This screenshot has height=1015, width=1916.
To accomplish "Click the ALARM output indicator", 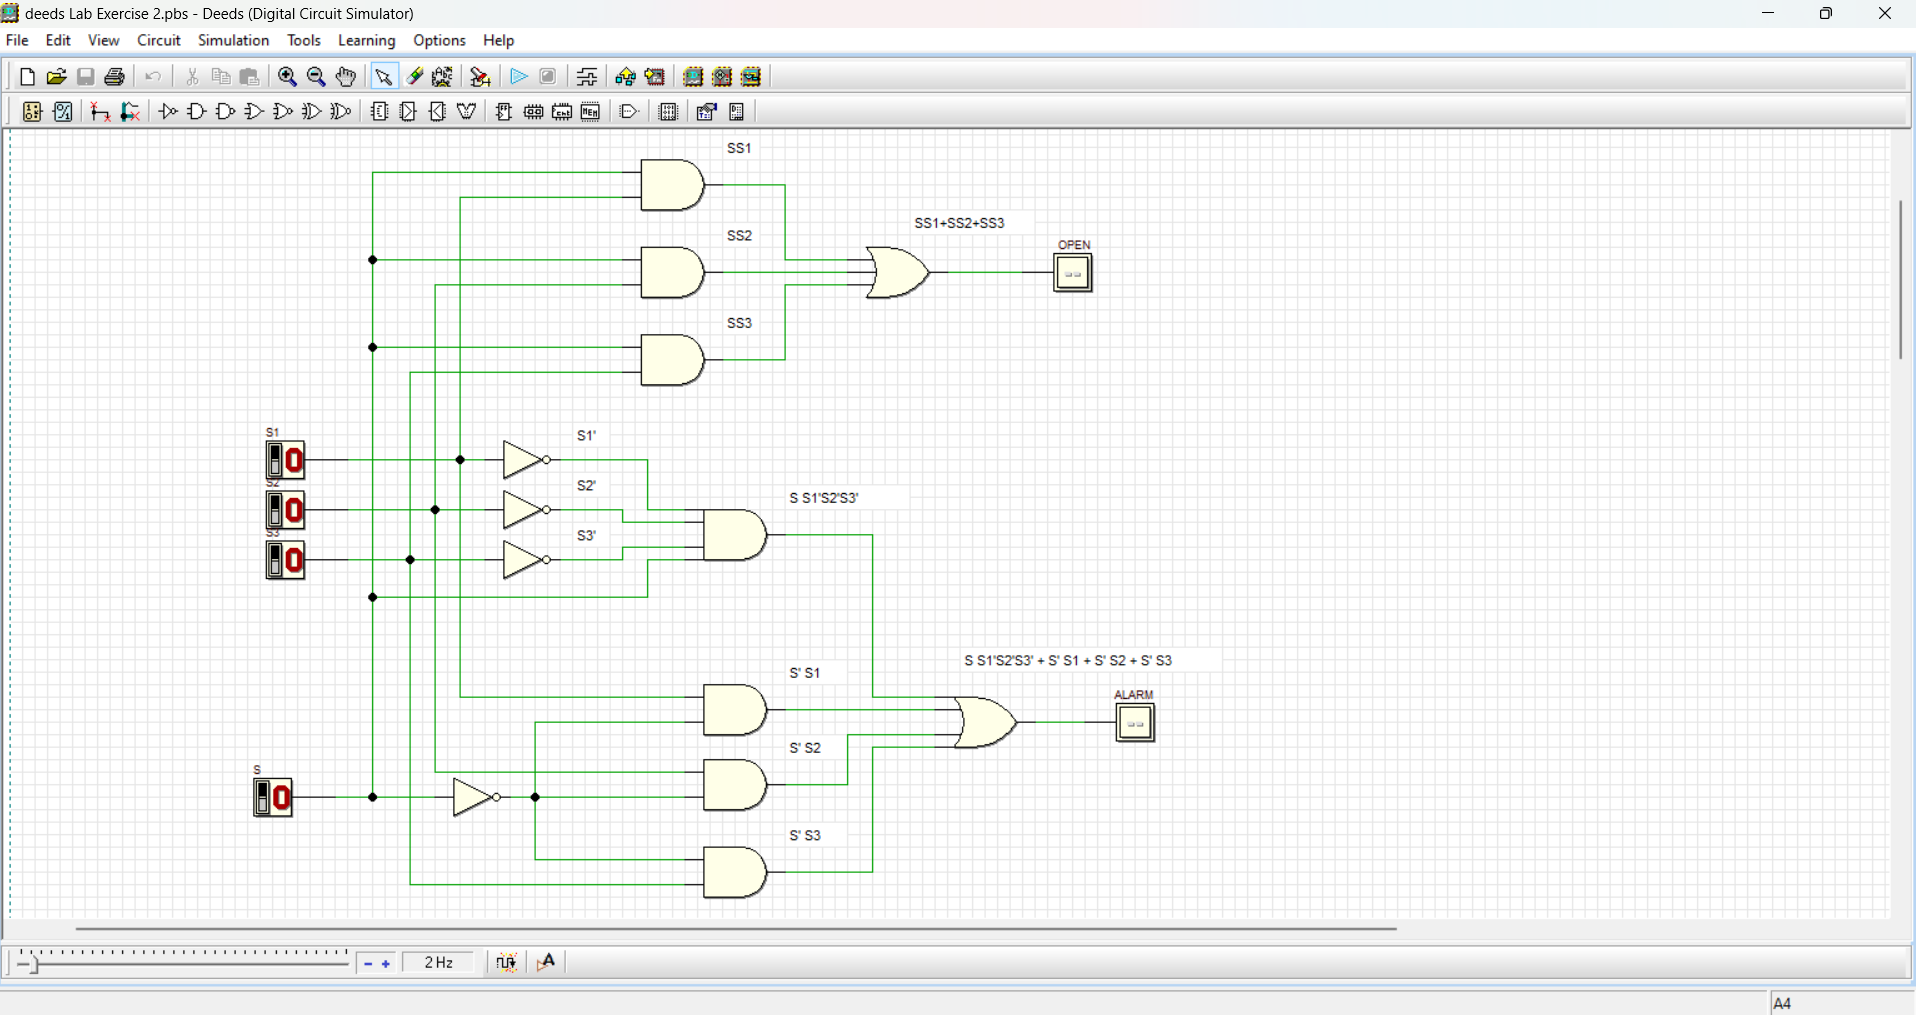I will coord(1135,722).
